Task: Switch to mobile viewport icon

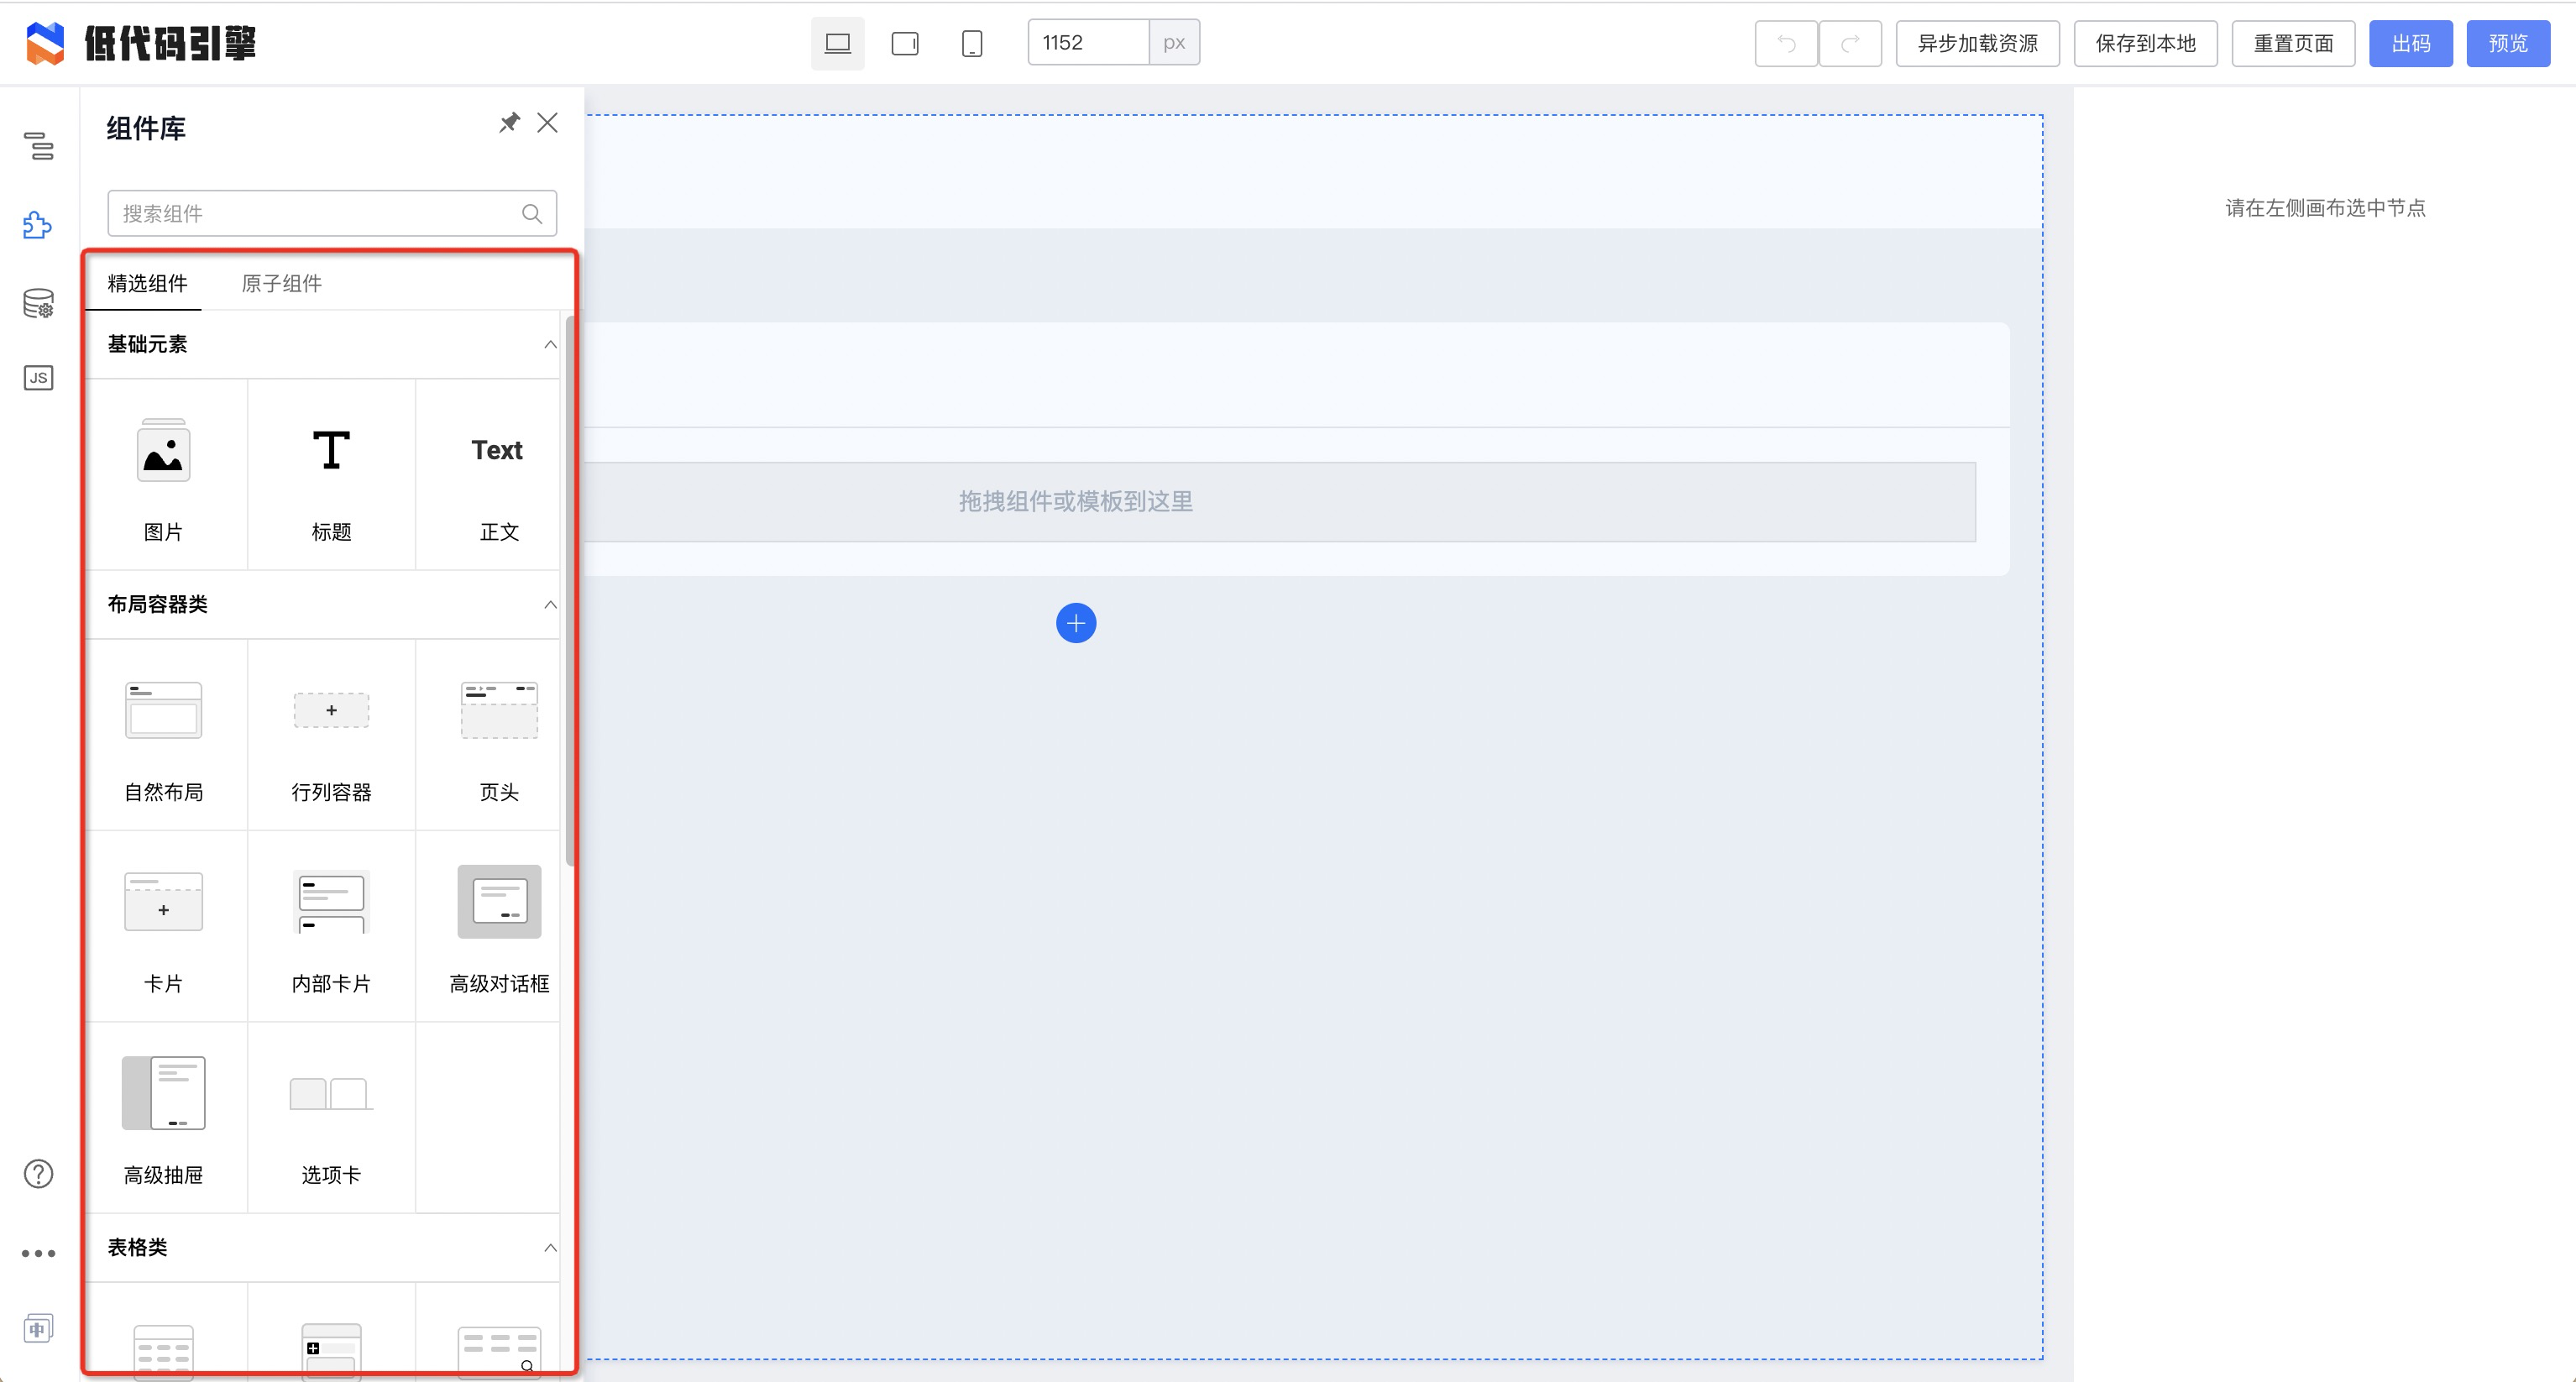Action: (x=971, y=43)
